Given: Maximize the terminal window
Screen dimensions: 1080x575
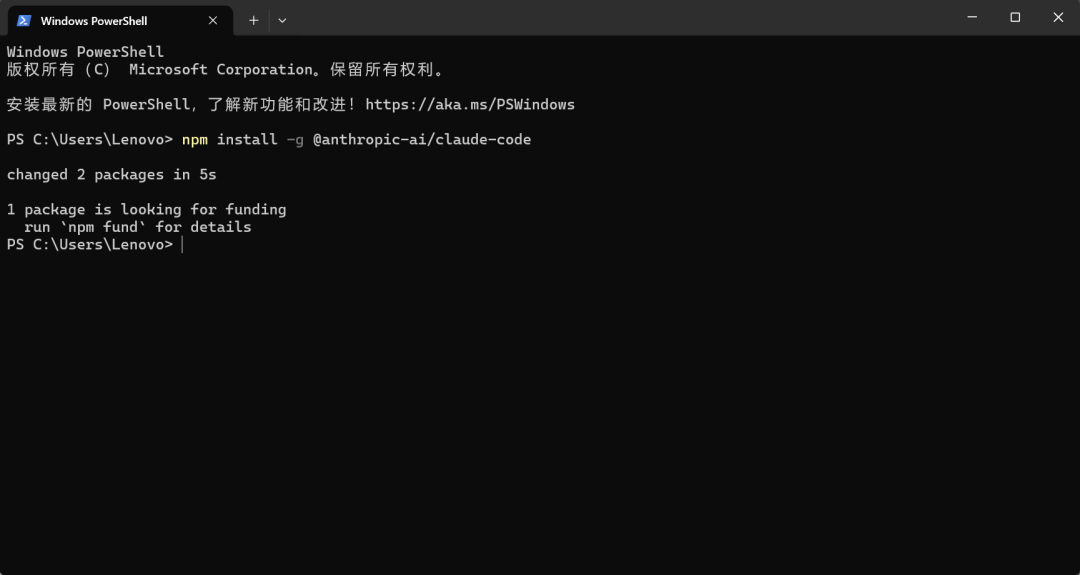Looking at the screenshot, I should 1015,17.
